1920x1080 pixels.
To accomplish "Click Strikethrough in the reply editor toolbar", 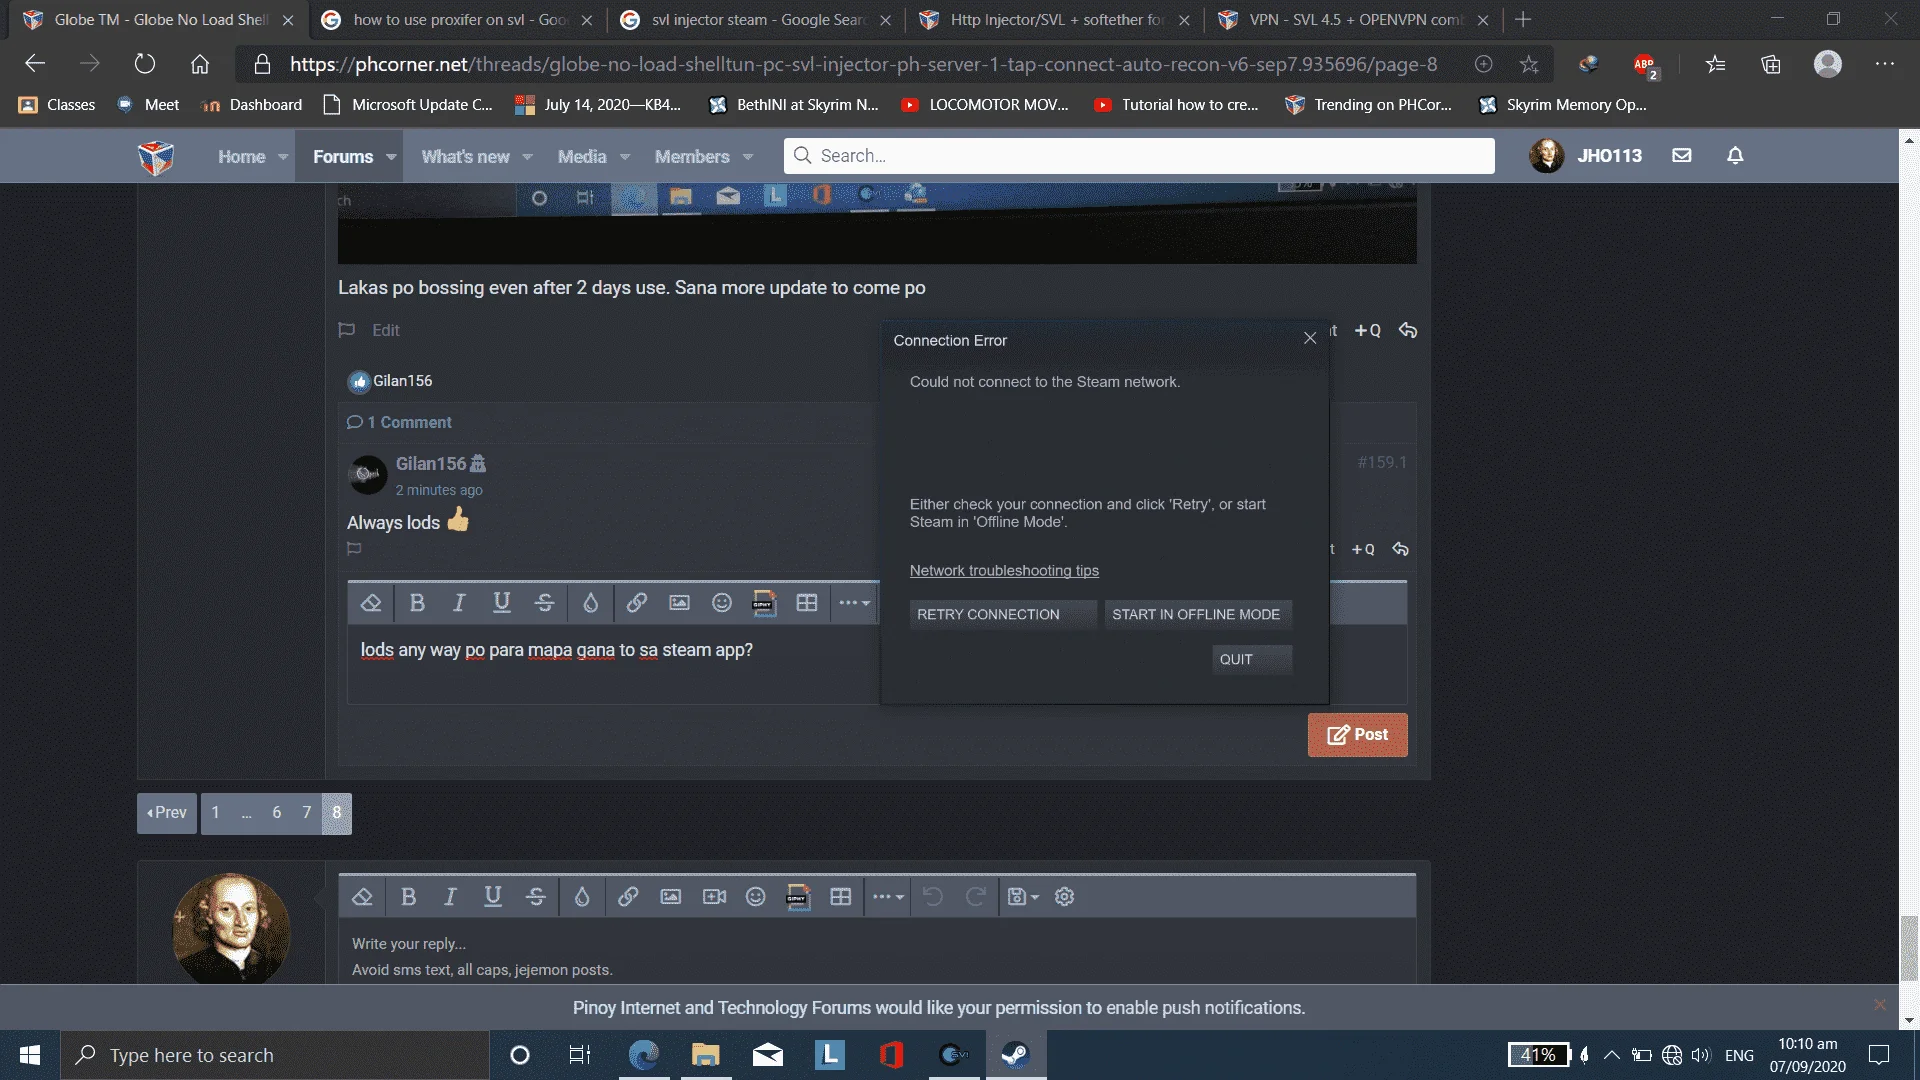I will (x=535, y=897).
